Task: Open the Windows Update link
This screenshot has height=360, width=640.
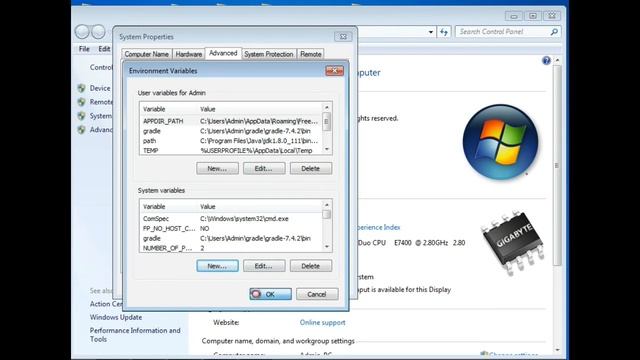Action: click(x=116, y=317)
